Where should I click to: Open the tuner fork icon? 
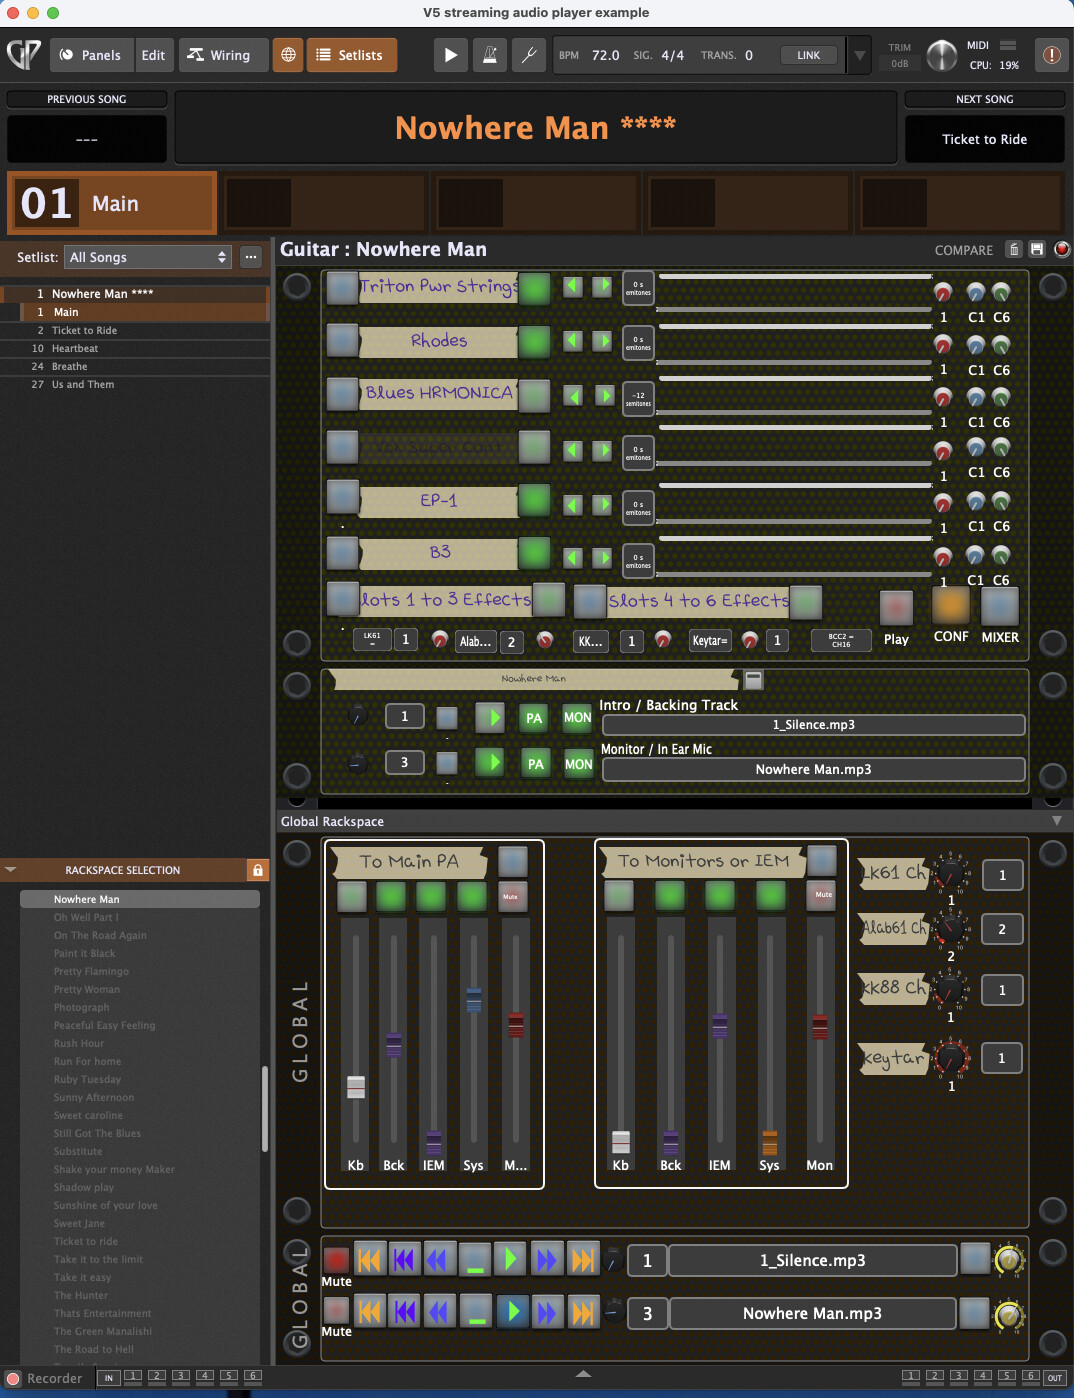tap(528, 55)
